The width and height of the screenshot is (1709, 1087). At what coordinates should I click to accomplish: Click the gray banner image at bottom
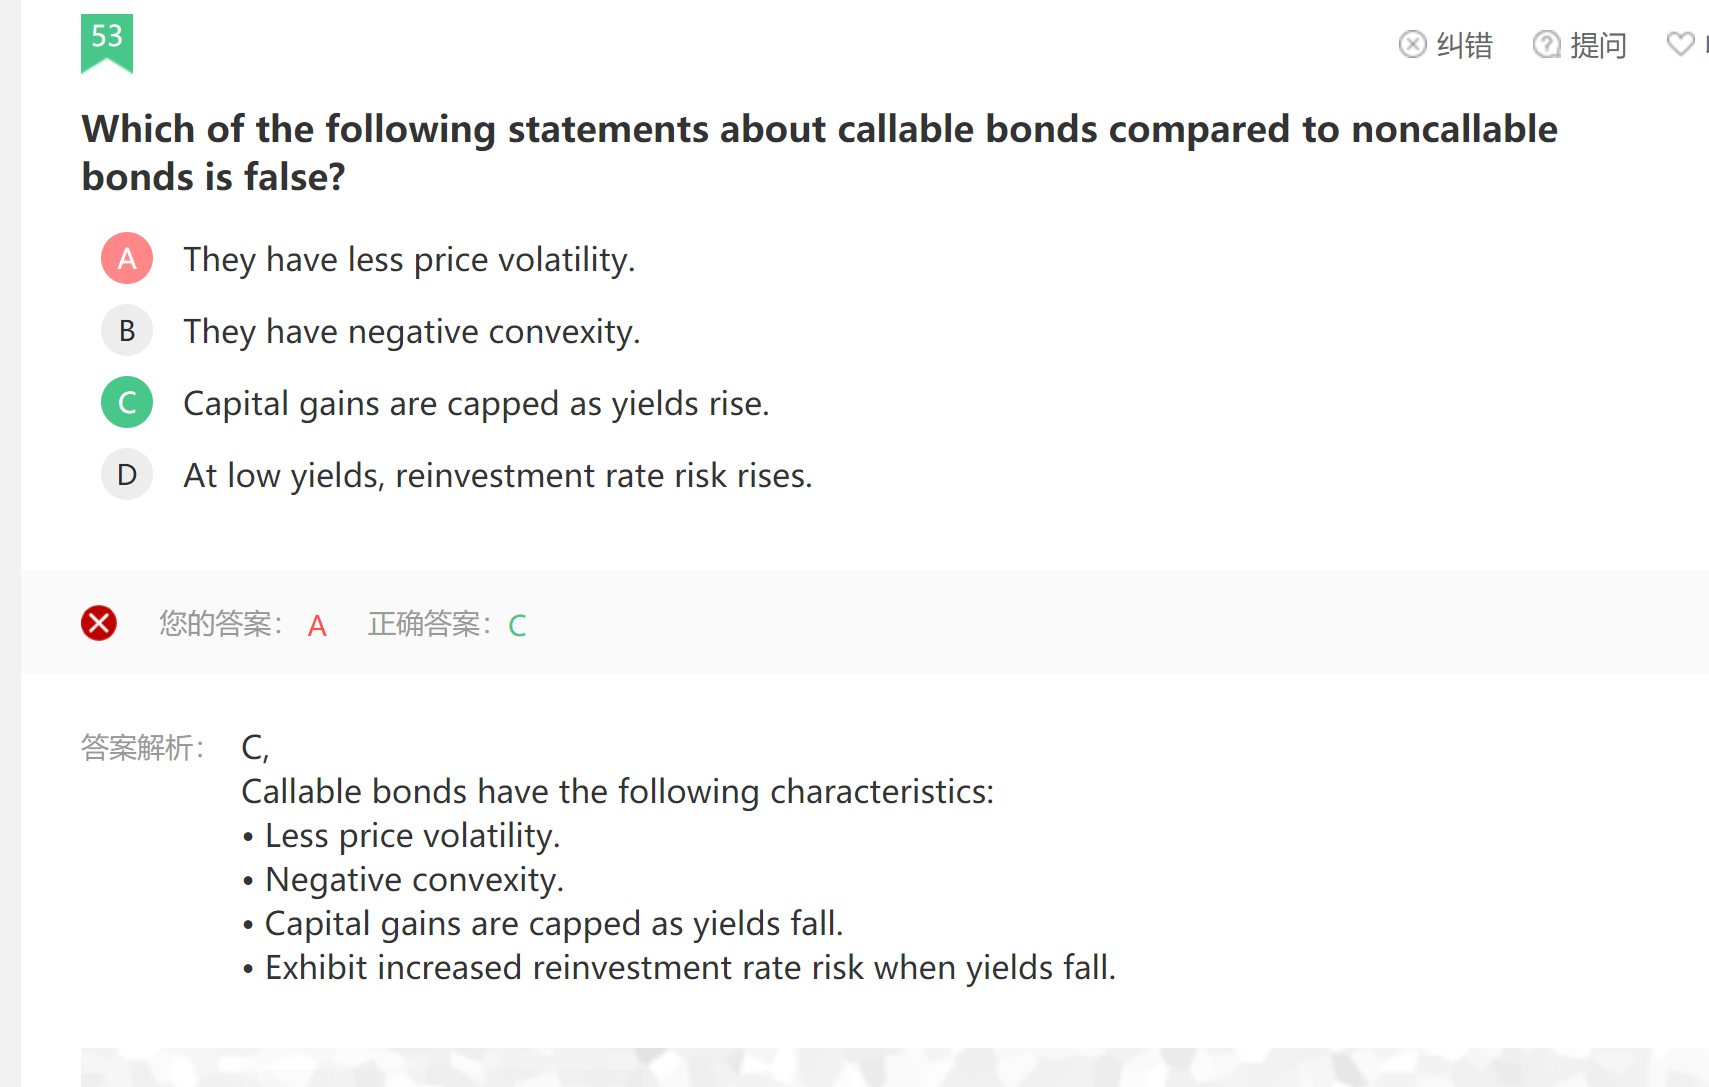point(894,1067)
